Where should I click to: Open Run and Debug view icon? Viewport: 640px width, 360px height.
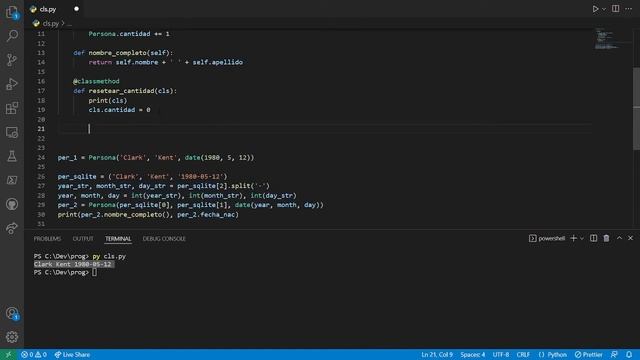[x=12, y=84]
